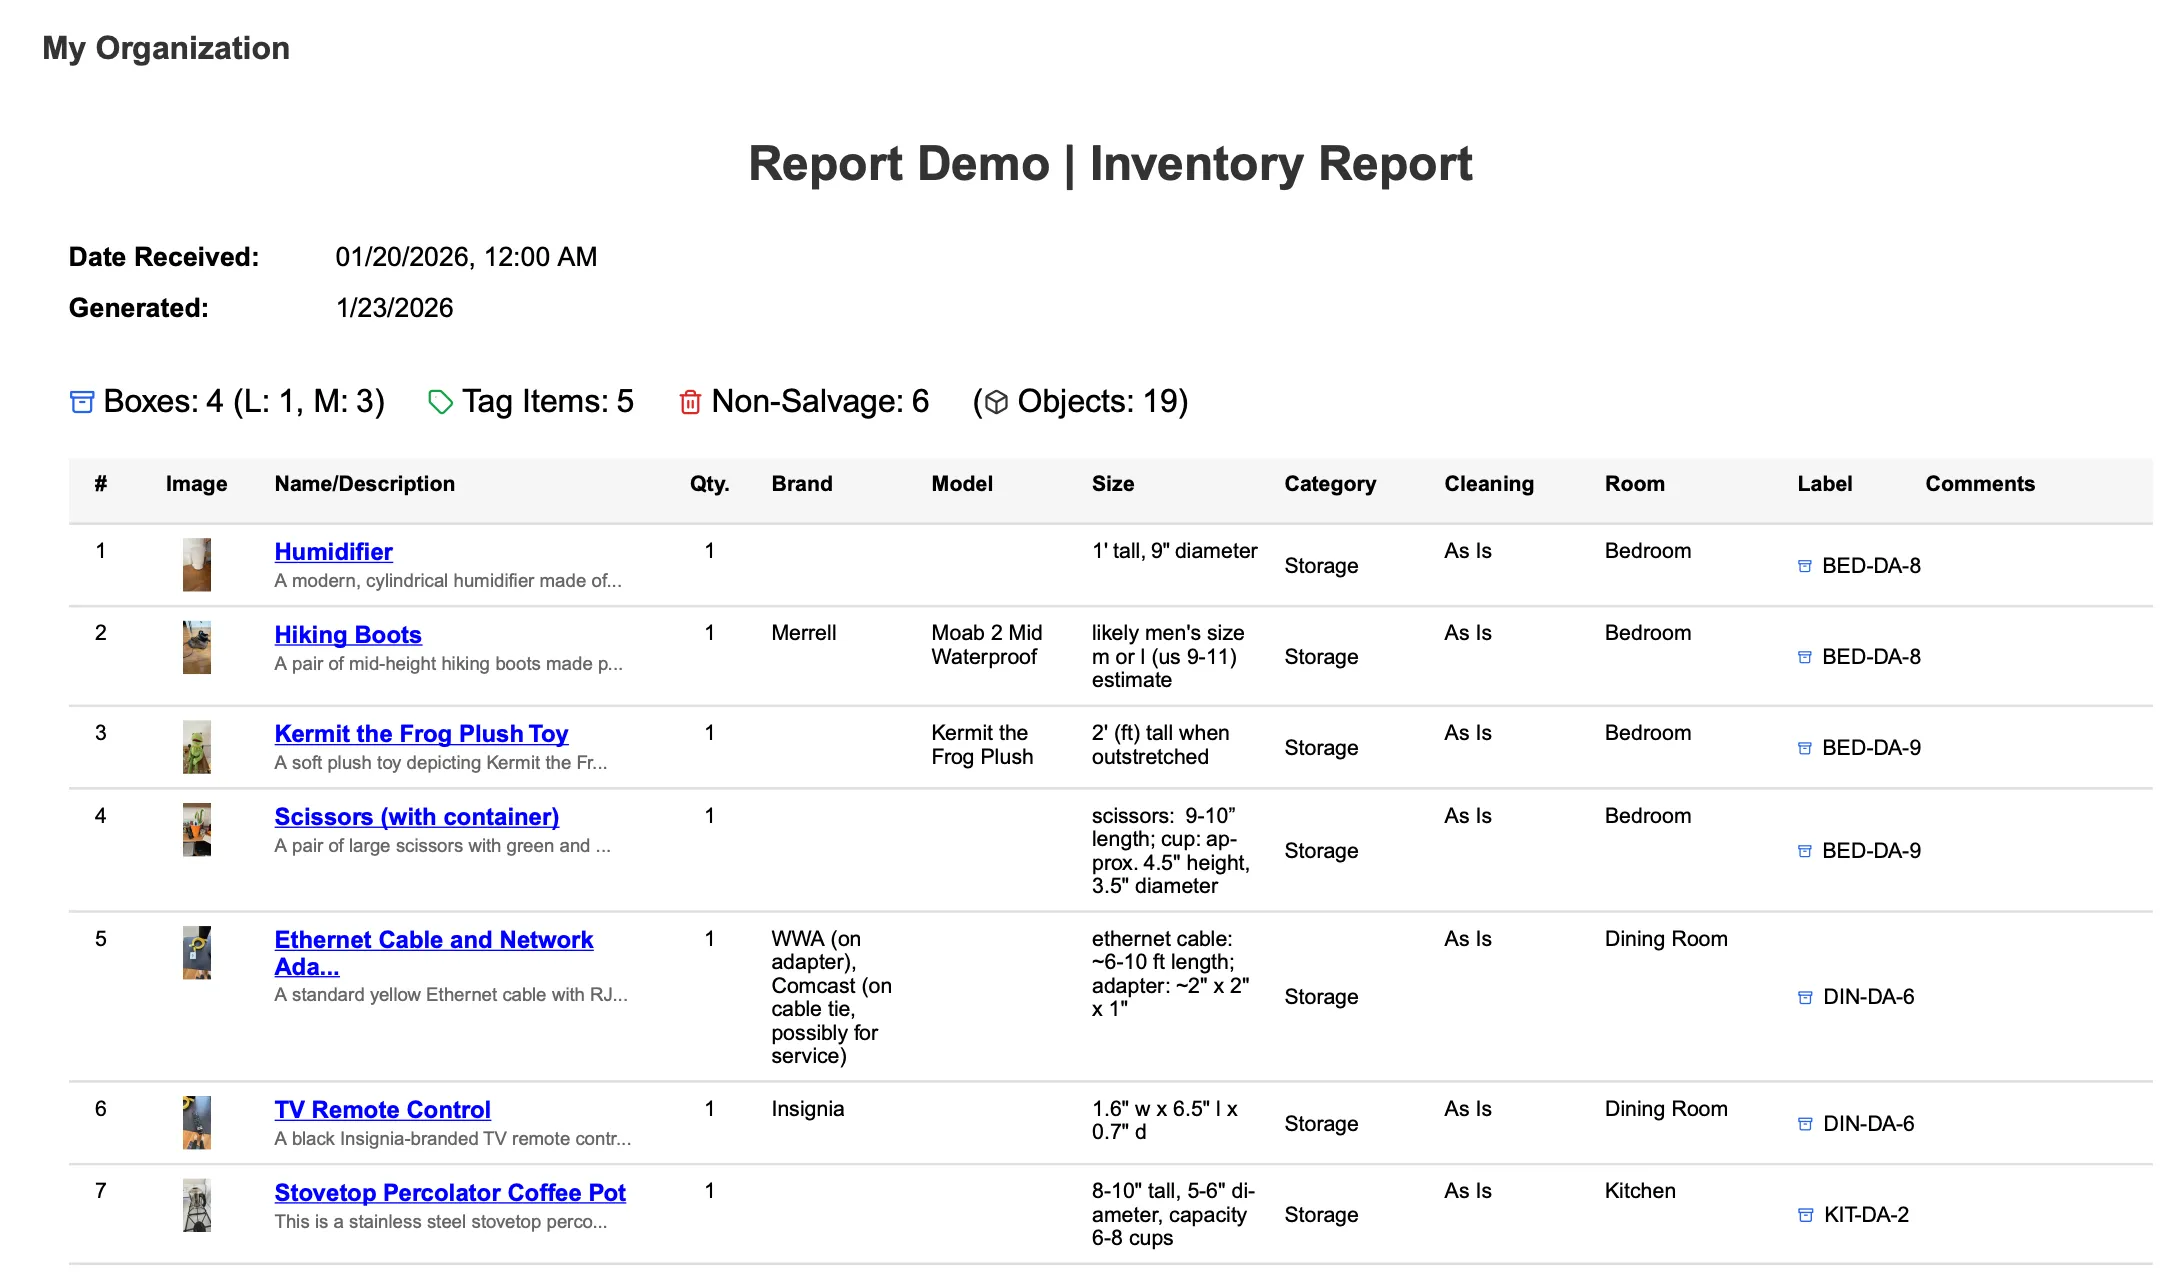The width and height of the screenshot is (2170, 1276).
Task: Click the Generated date 1/23/2026
Action: 394,308
